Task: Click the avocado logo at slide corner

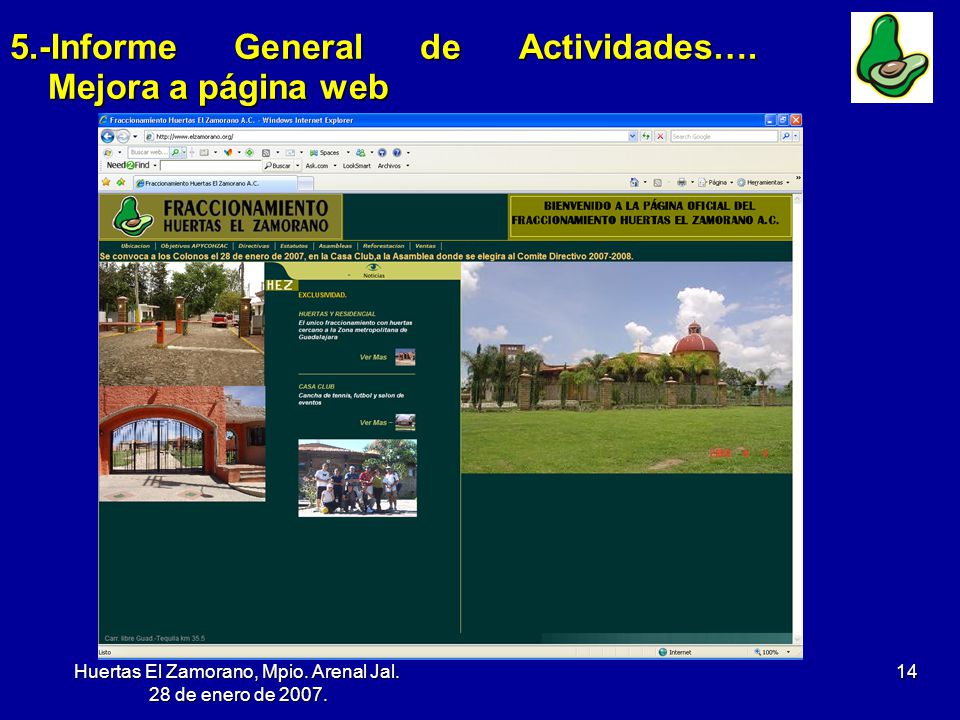Action: coord(891,57)
